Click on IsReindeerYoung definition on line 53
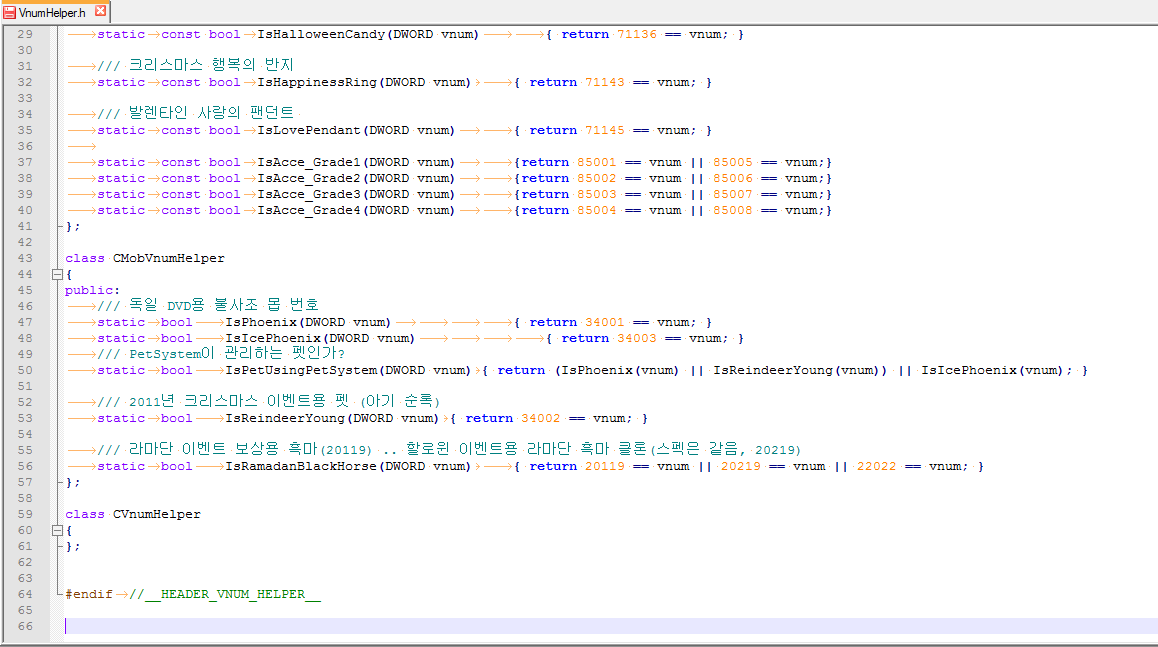1158x647 pixels. tap(284, 418)
